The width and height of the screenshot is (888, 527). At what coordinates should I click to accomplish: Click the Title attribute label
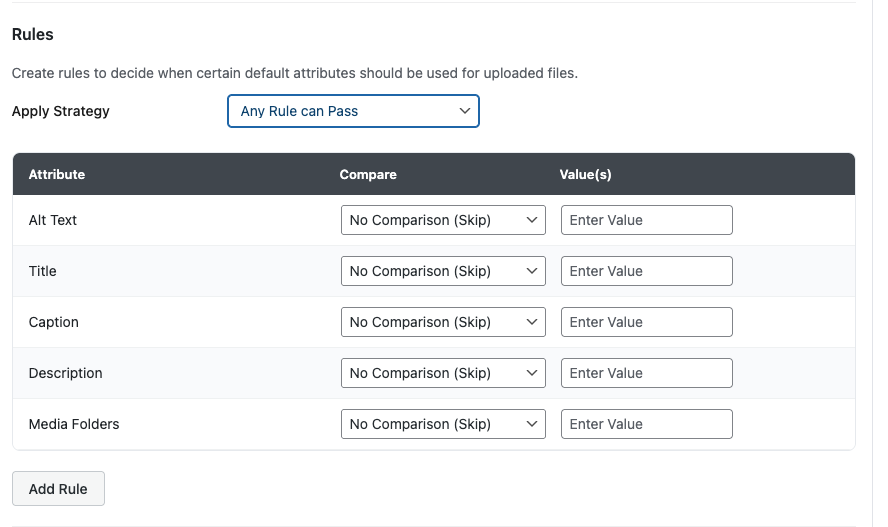[43, 271]
